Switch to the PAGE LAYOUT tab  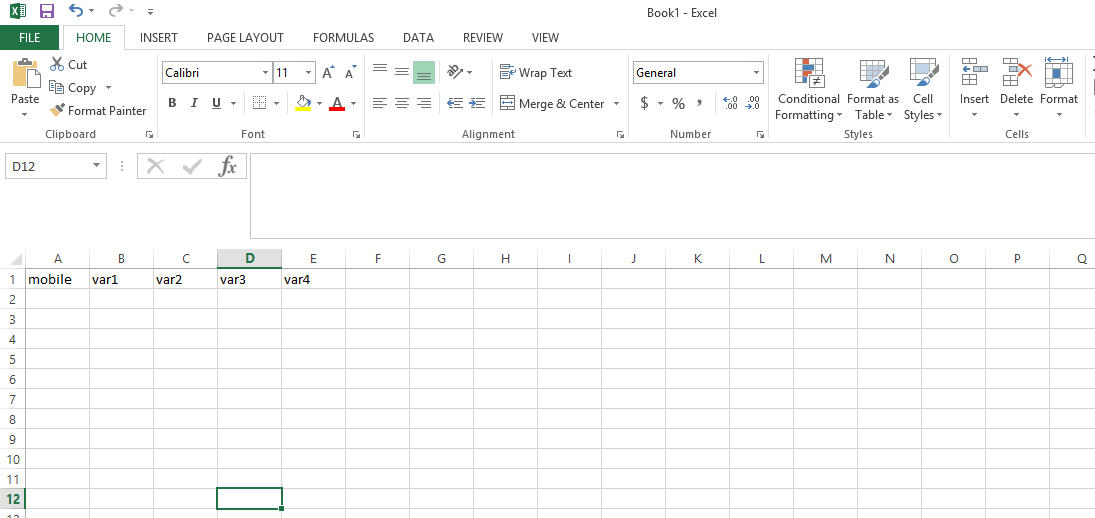(245, 38)
